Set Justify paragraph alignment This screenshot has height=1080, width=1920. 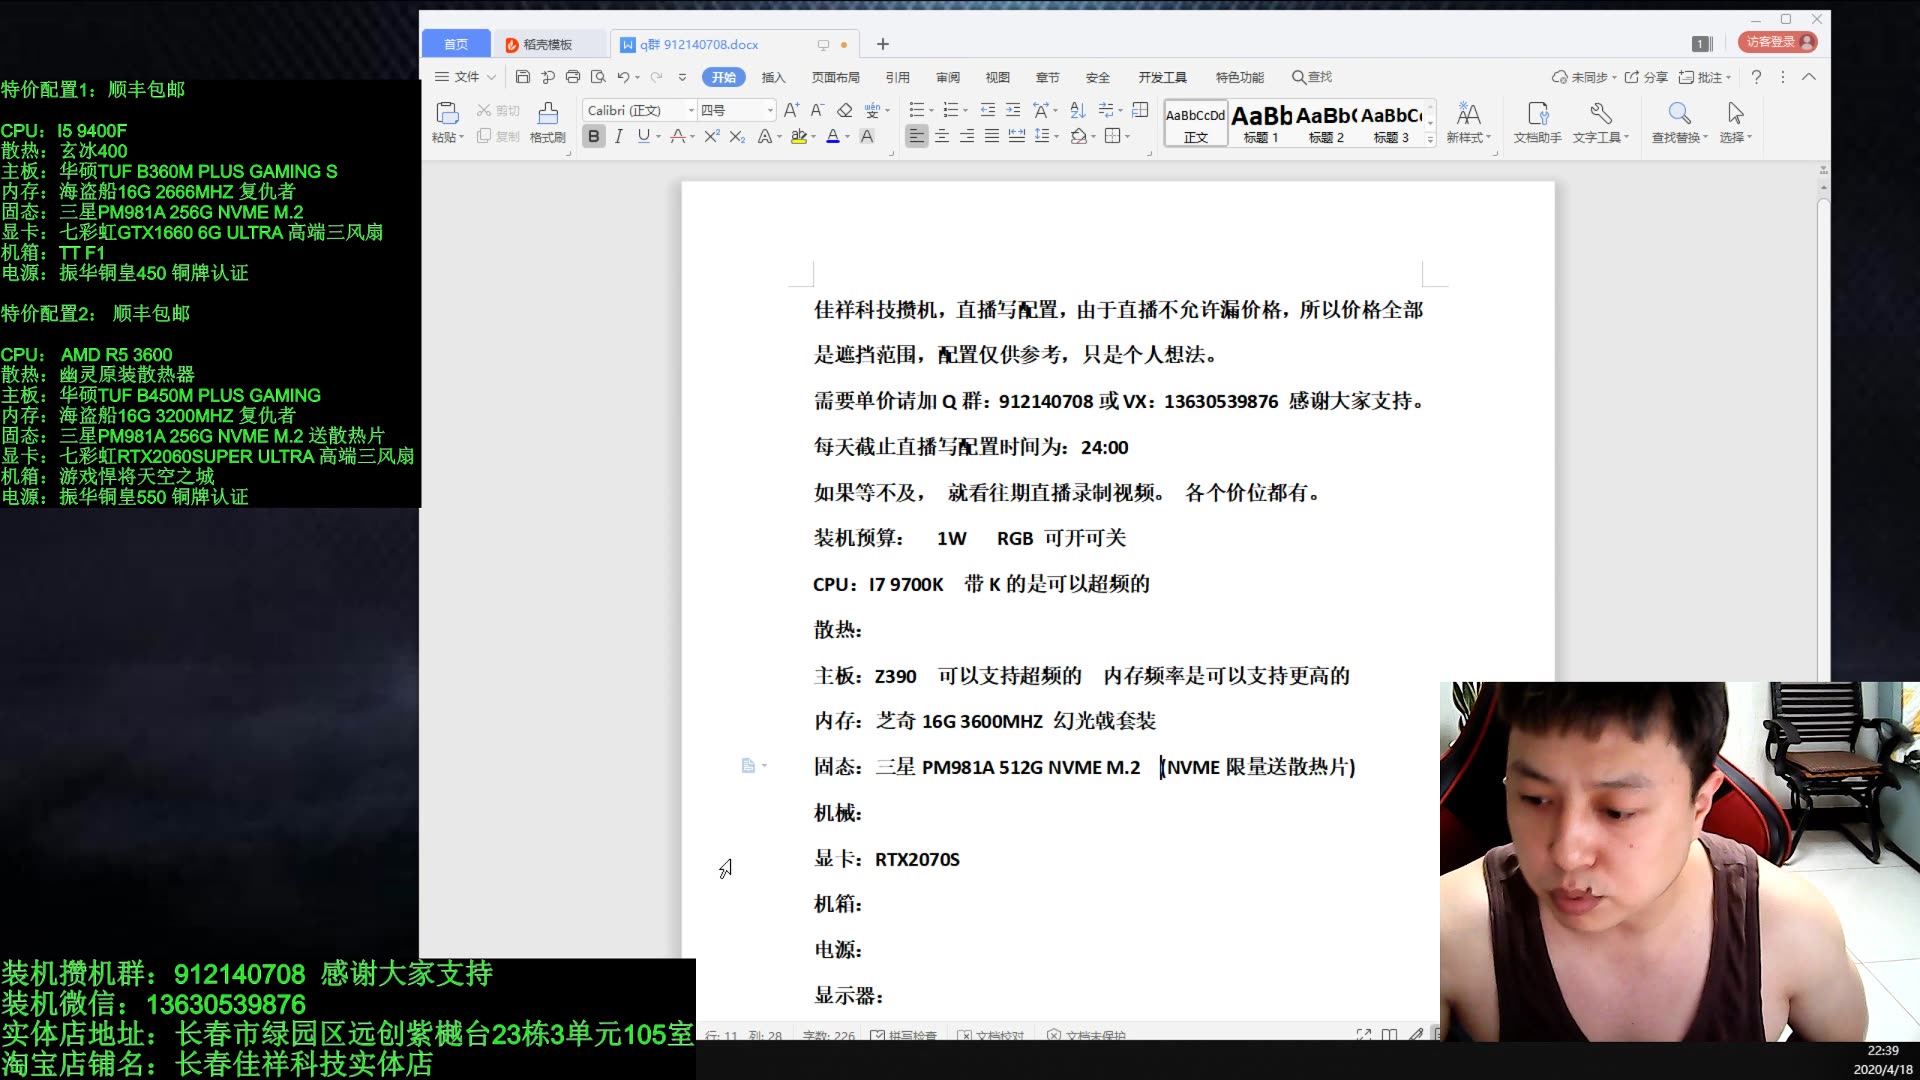pyautogui.click(x=991, y=136)
